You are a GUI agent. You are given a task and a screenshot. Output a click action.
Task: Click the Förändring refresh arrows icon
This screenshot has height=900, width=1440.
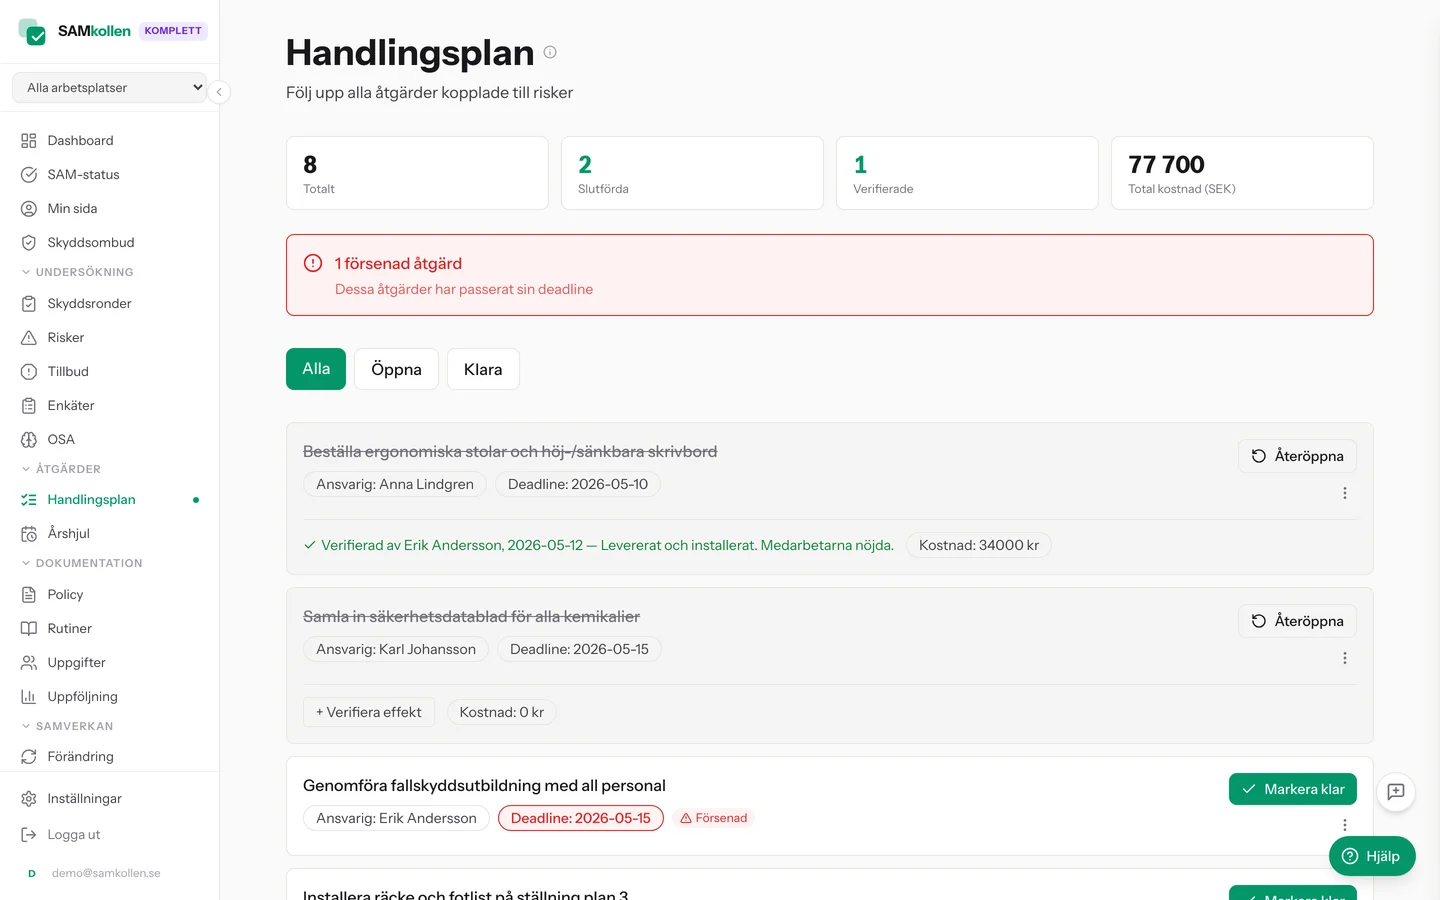pos(29,757)
